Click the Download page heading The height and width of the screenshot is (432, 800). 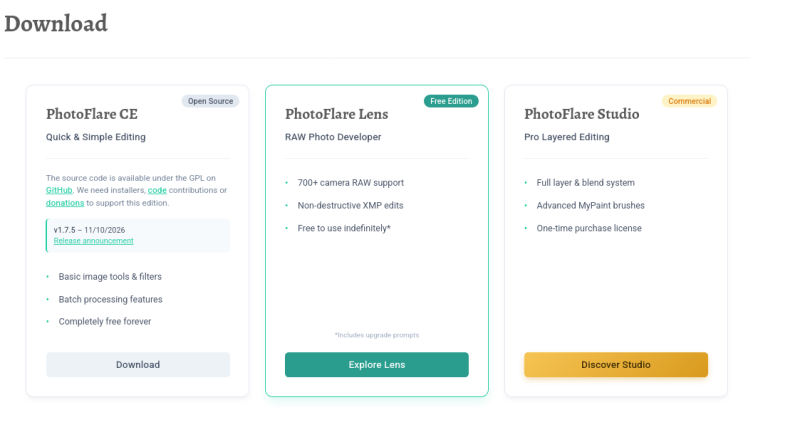click(56, 23)
